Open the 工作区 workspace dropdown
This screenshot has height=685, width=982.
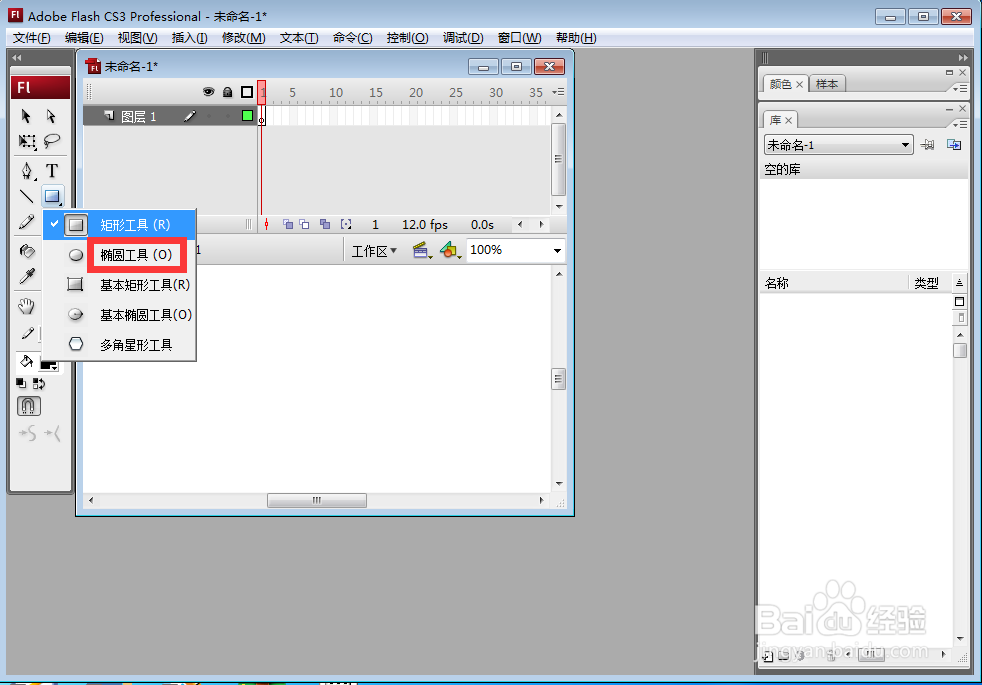374,251
